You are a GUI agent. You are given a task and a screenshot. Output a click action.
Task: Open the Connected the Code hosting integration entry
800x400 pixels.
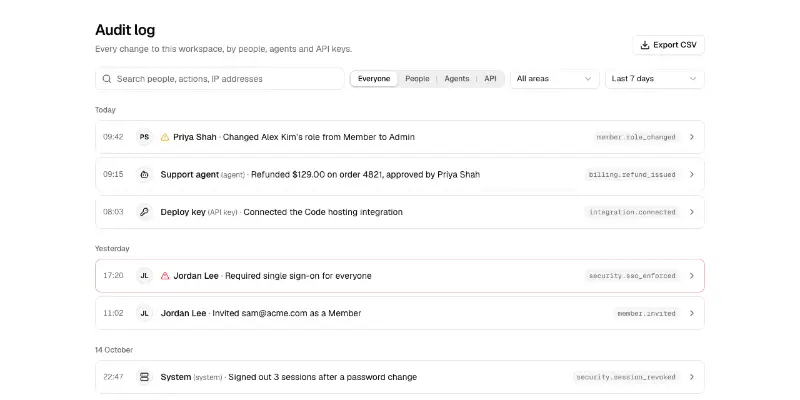[x=399, y=212]
